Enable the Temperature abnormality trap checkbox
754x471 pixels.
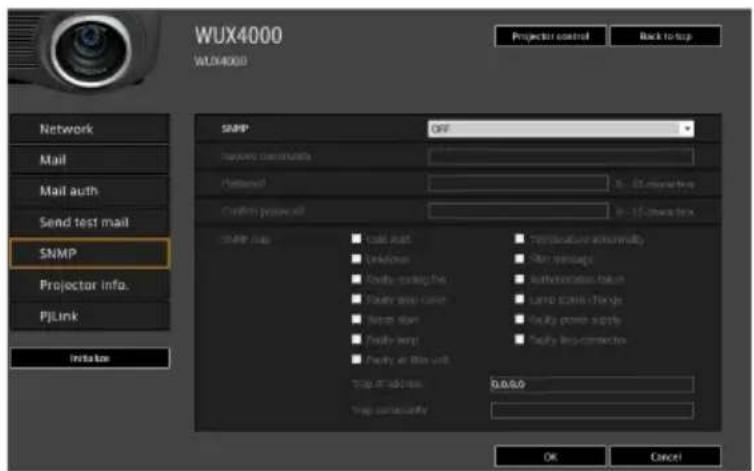519,239
